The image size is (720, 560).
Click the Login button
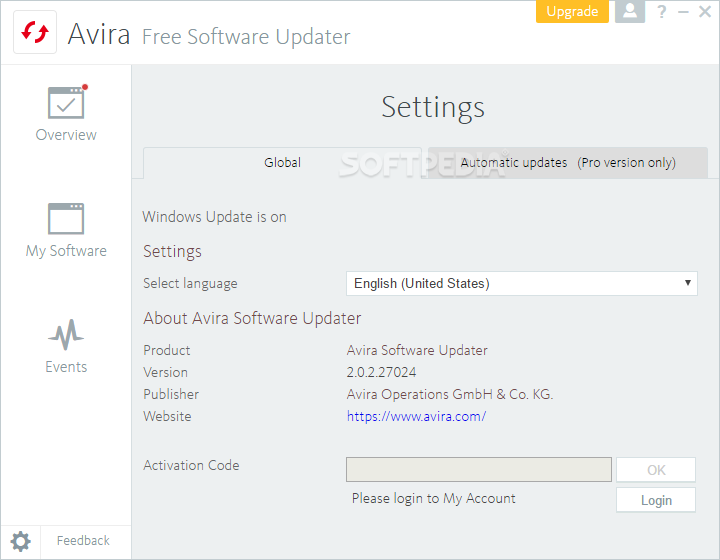point(656,500)
